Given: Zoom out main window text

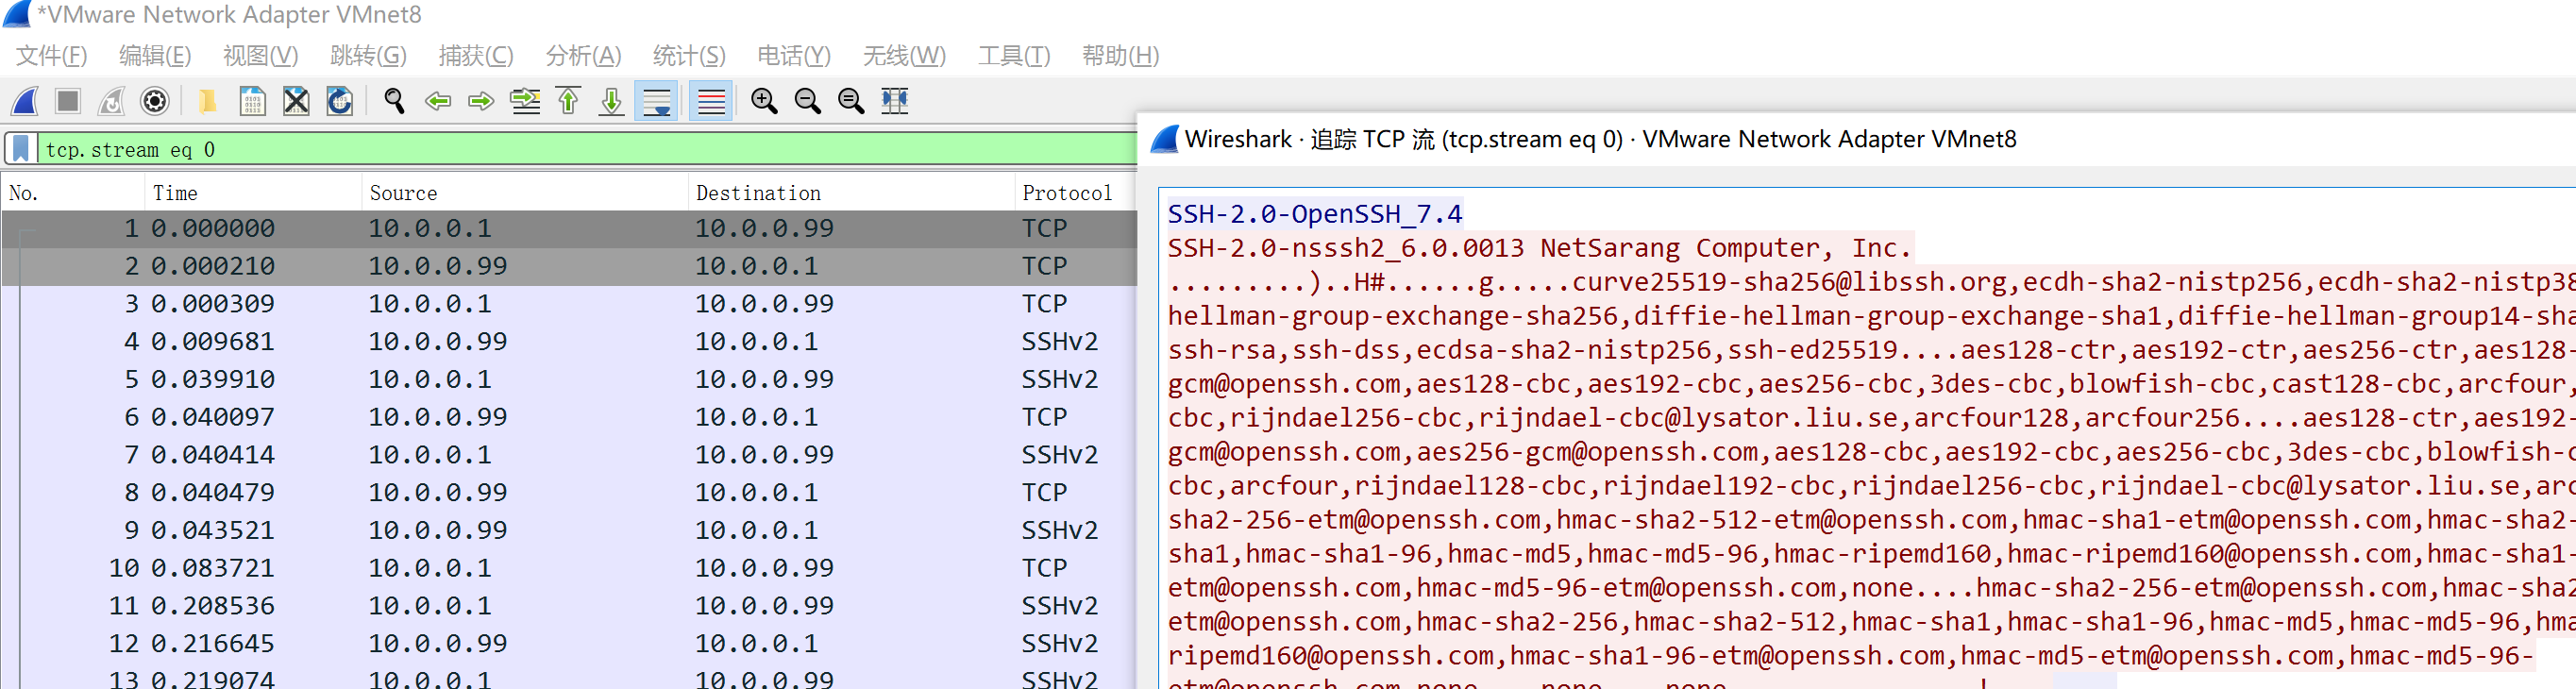Looking at the screenshot, I should (x=808, y=101).
